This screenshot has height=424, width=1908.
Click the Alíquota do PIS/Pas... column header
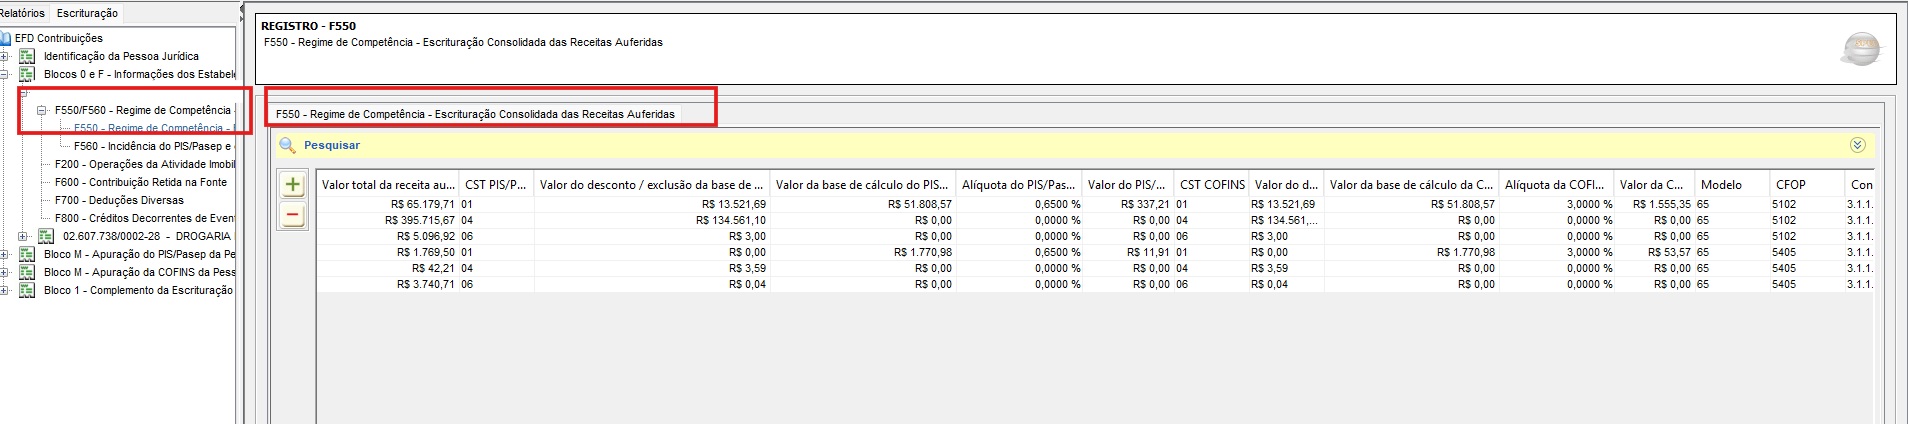(x=1019, y=184)
